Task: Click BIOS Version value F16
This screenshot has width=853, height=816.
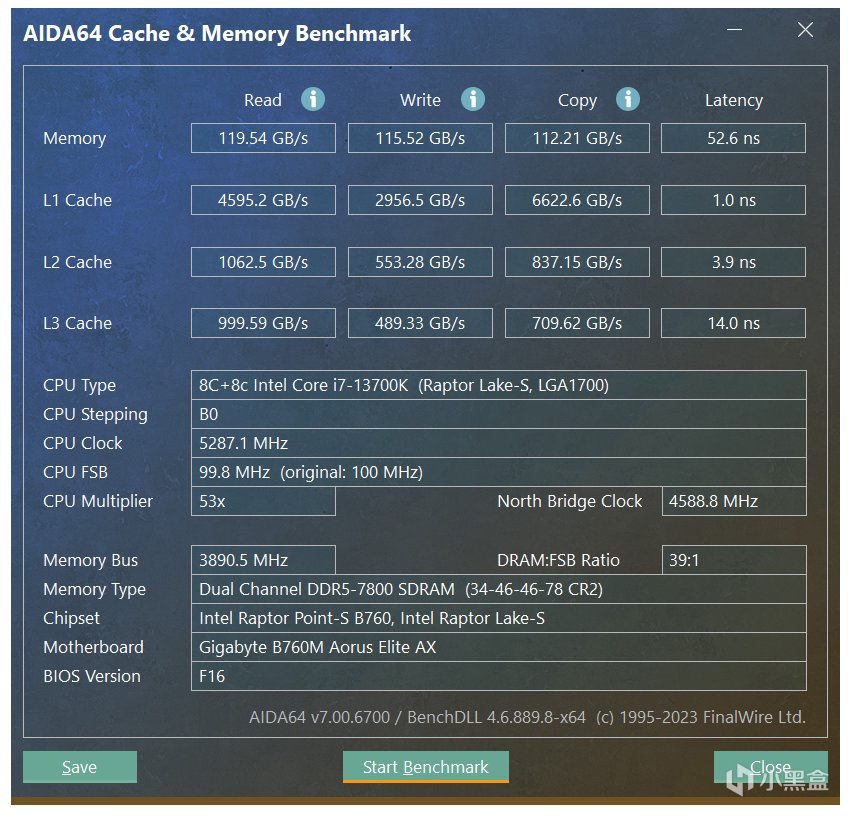Action: pyautogui.click(x=499, y=676)
